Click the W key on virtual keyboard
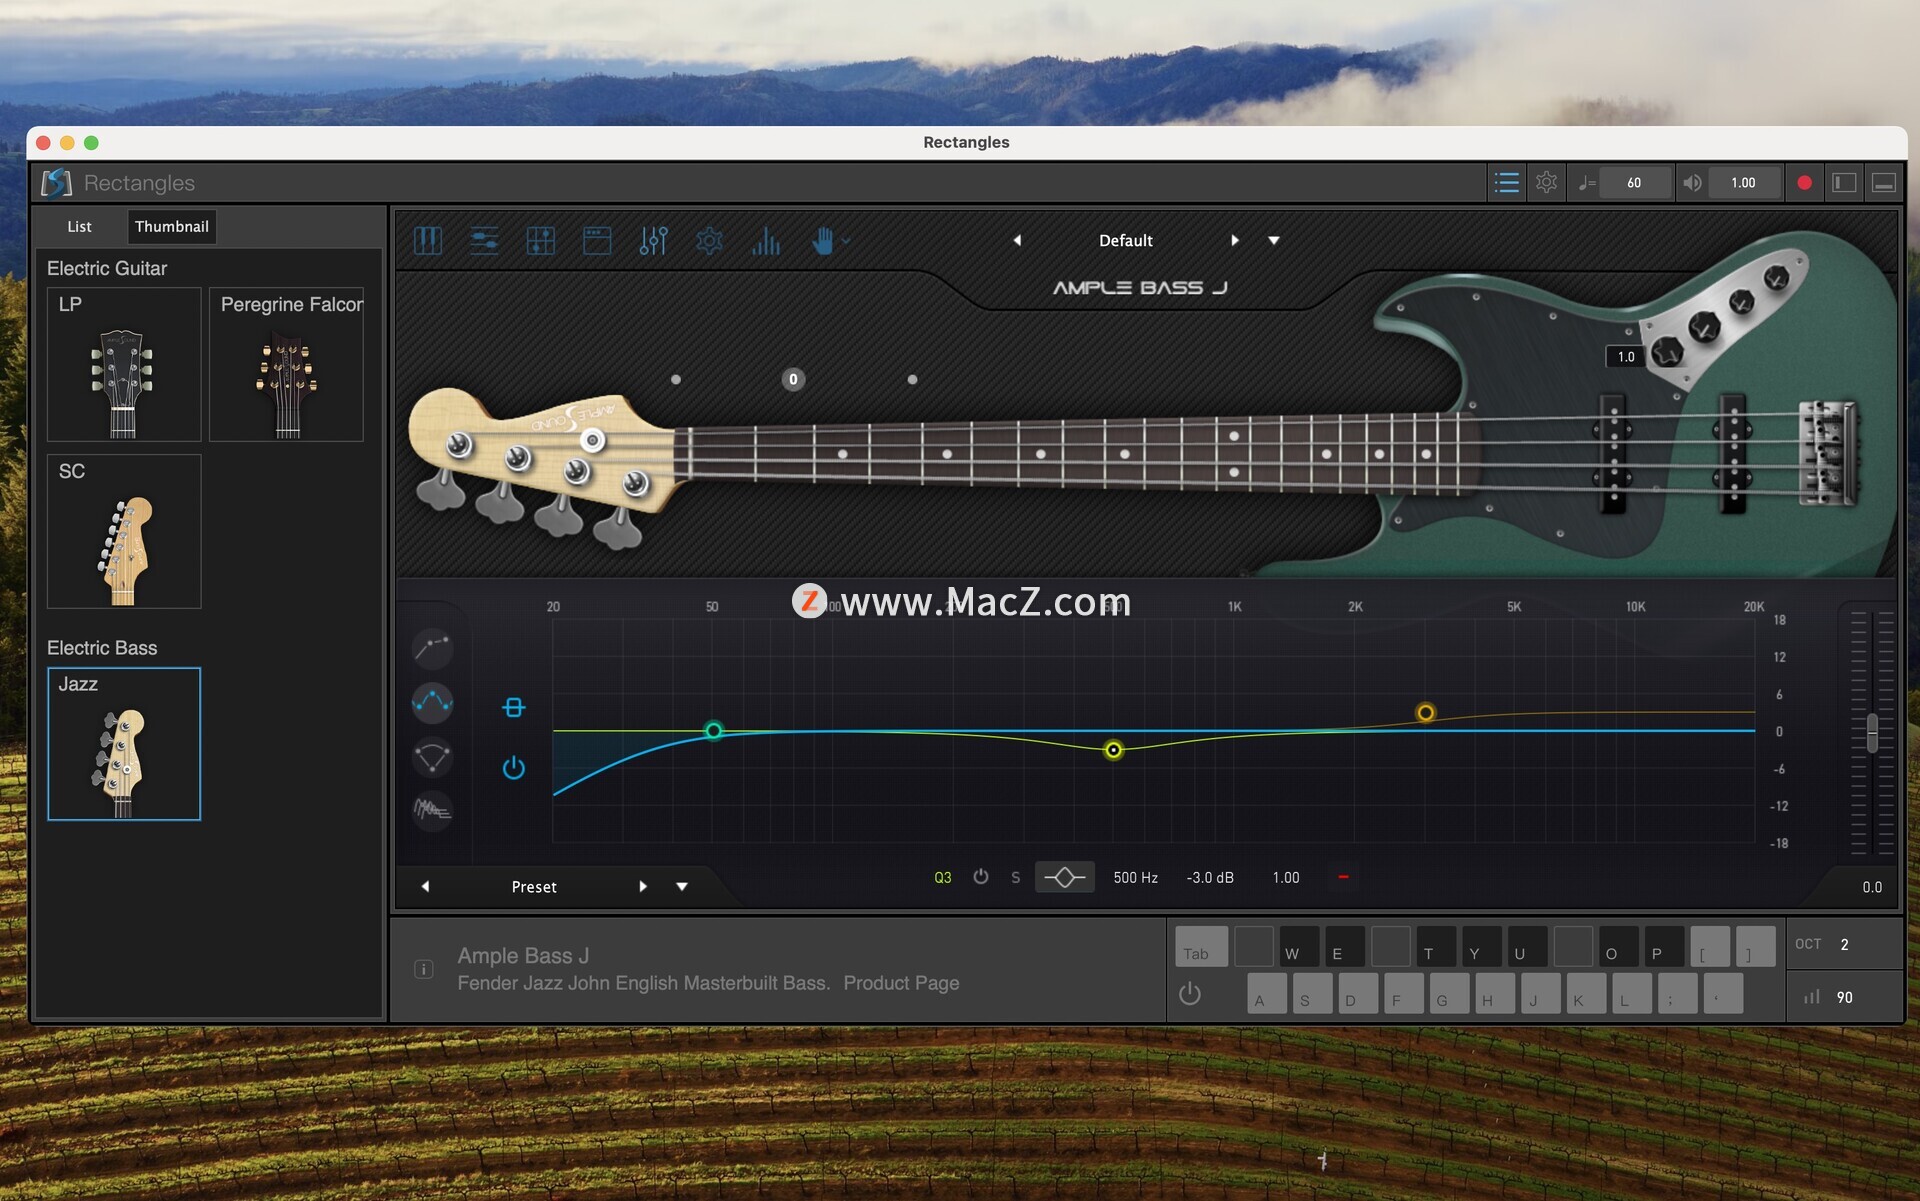 pos(1299,946)
